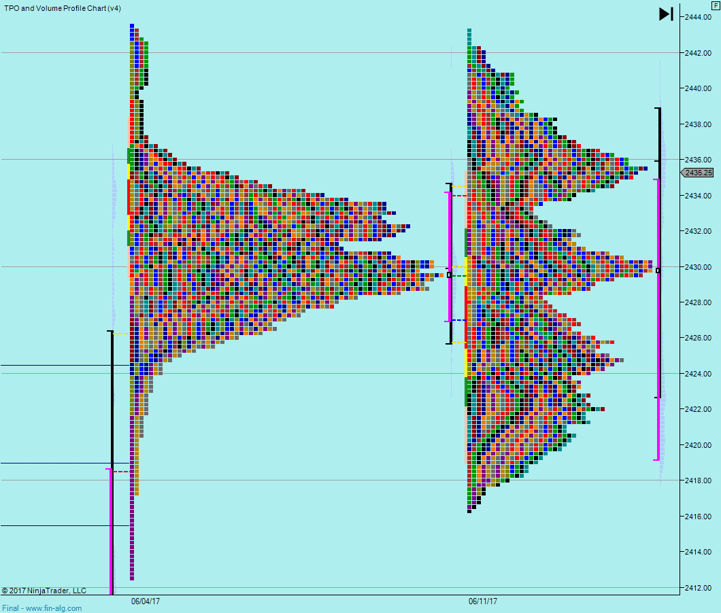
Task: Click the small F button in corner
Action: (x=714, y=5)
